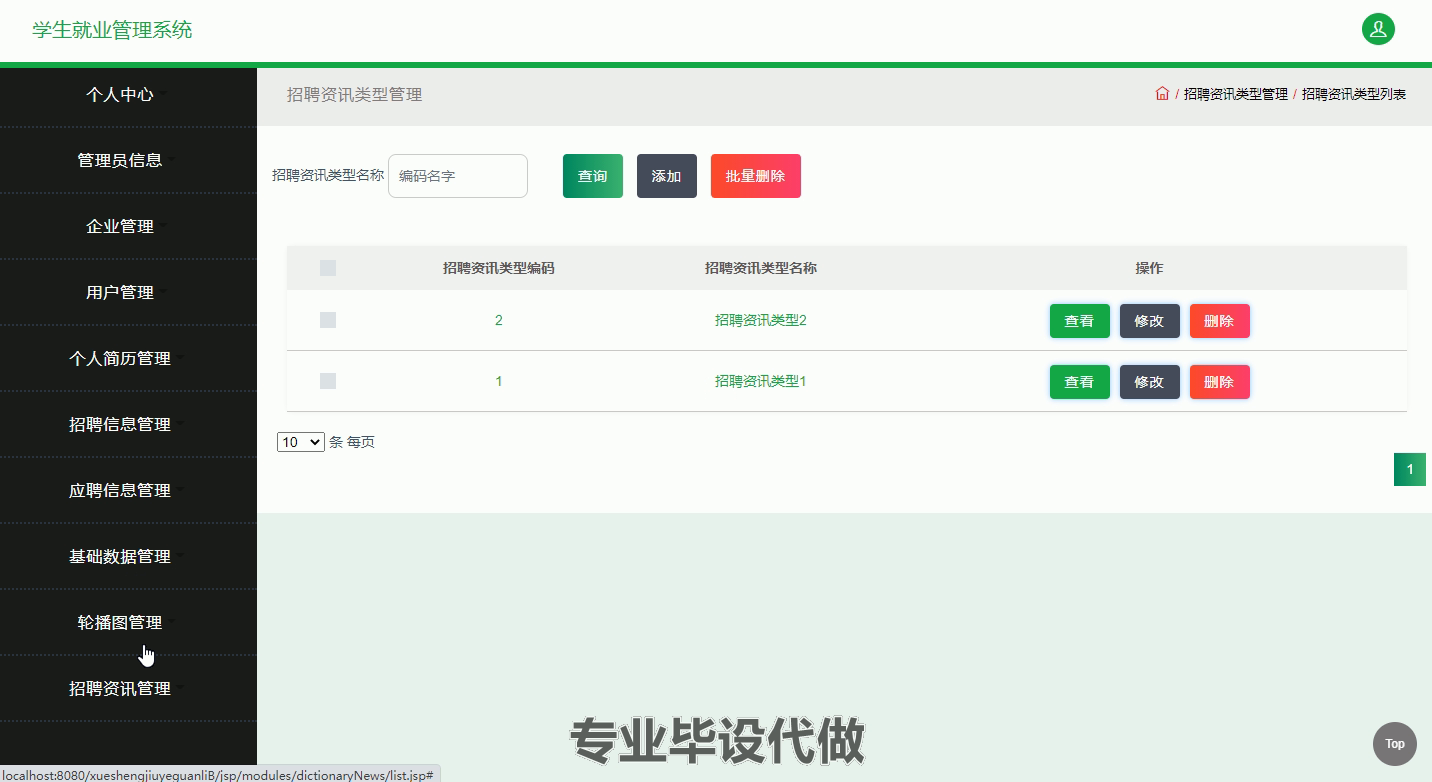Click the Top scroll-up button
This screenshot has height=782, width=1432.
point(1394,744)
